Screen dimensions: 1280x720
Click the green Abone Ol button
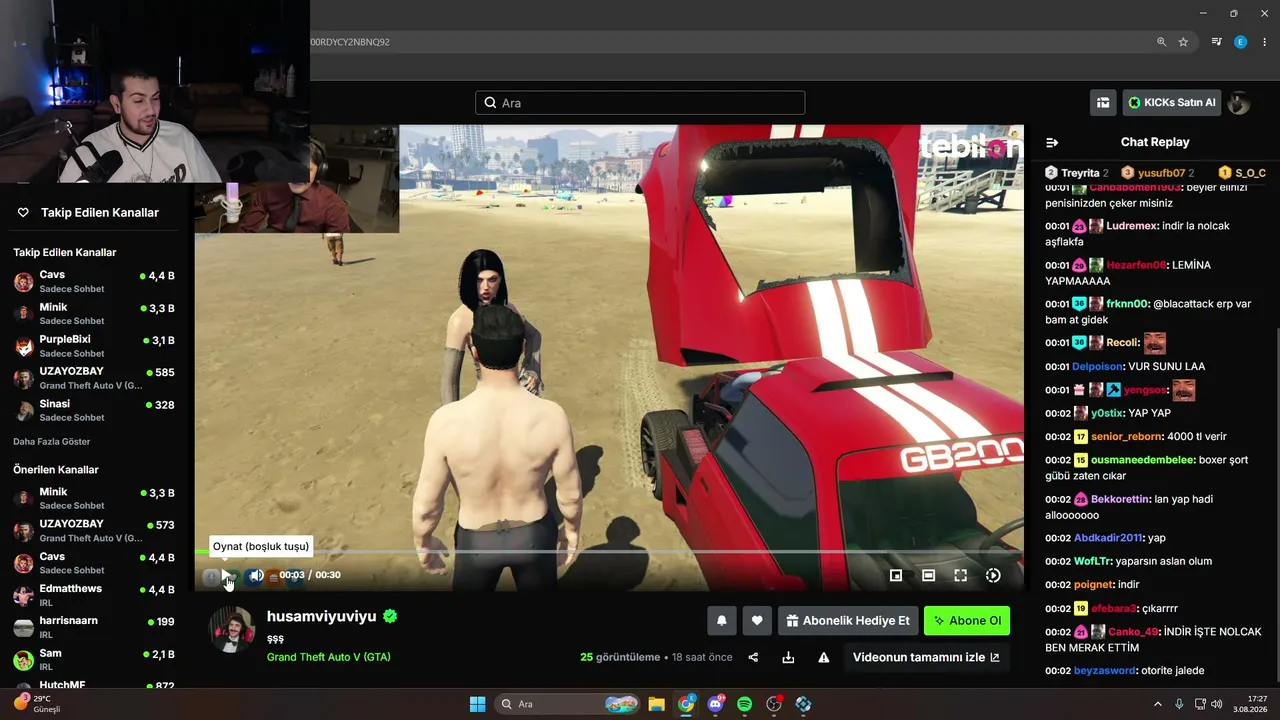967,621
